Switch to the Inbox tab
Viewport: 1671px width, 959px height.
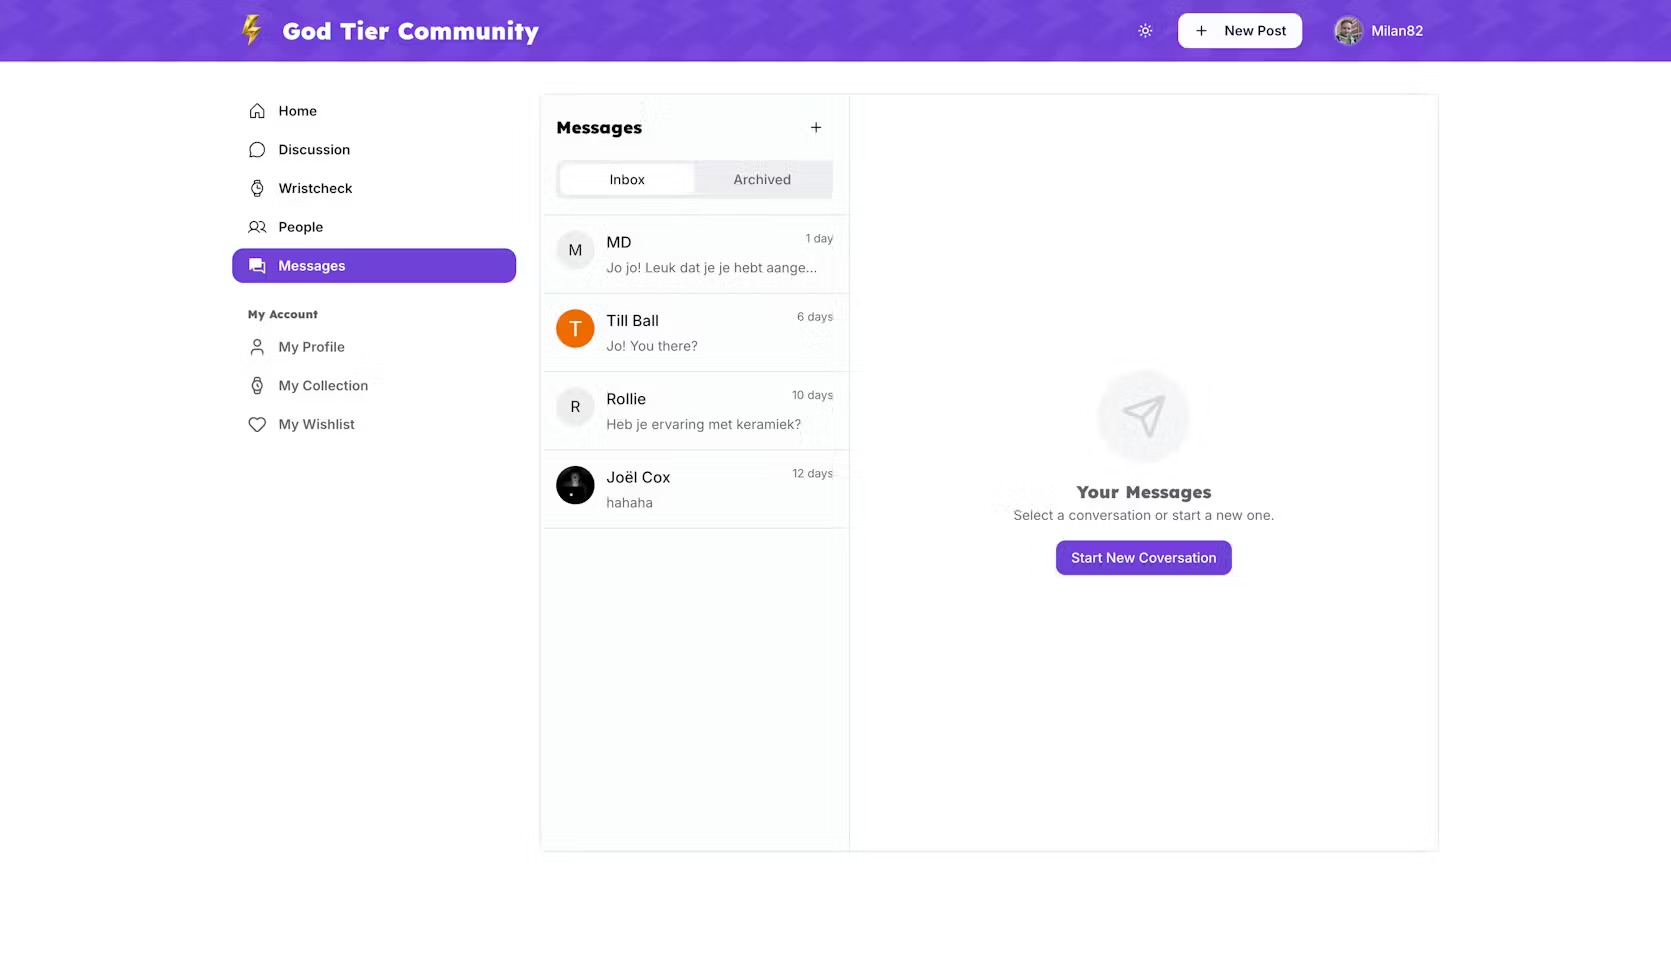point(627,180)
